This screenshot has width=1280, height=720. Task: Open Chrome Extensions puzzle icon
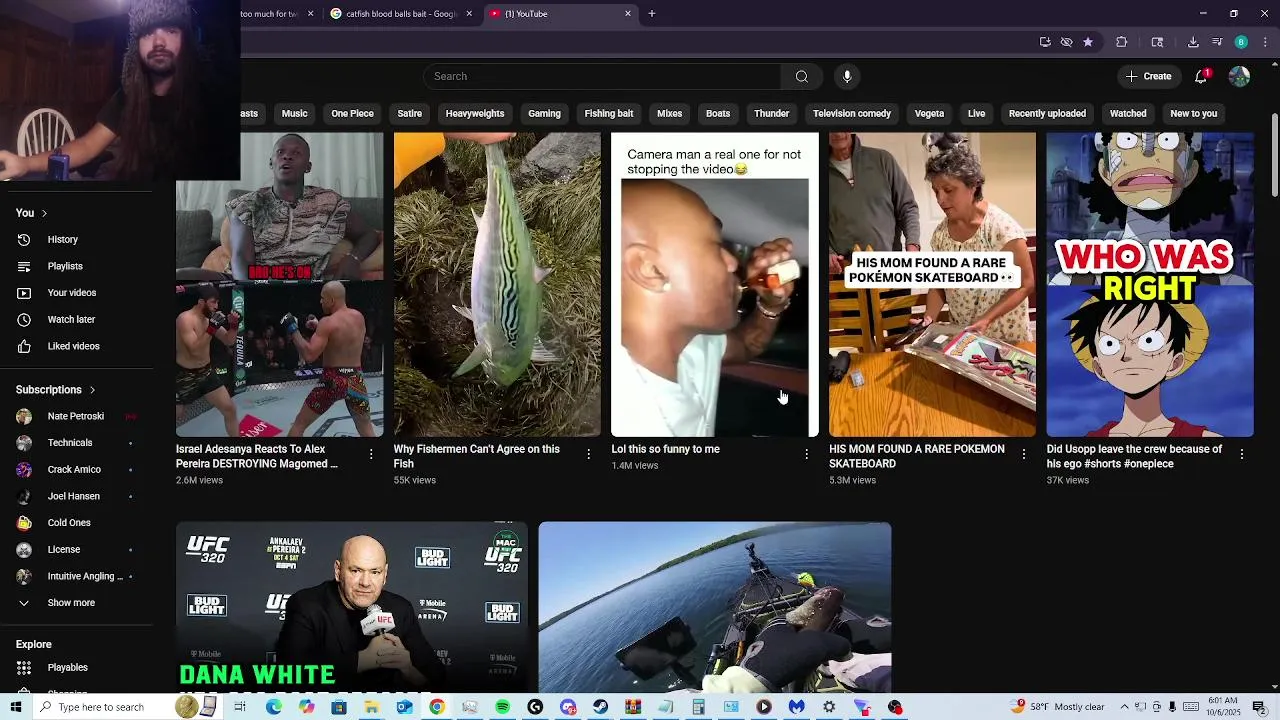point(1121,42)
